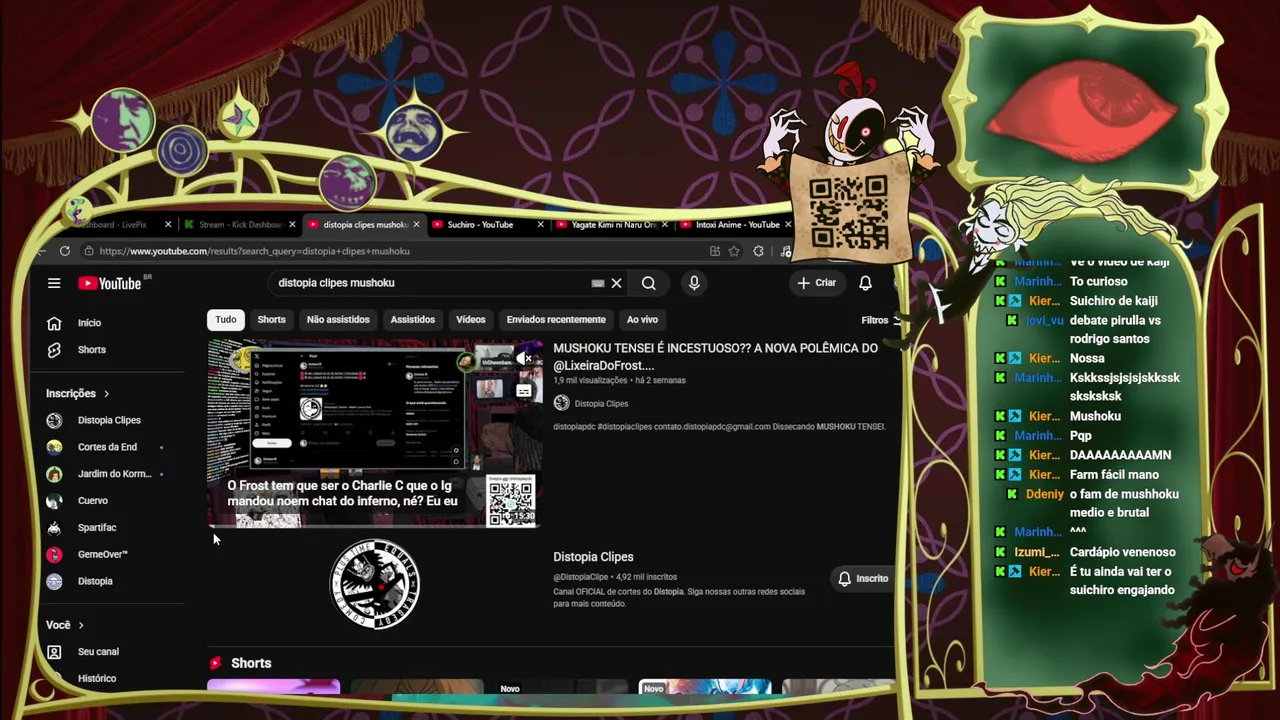Clear the search box with the X icon
Viewport: 1280px width, 720px height.
pos(616,283)
